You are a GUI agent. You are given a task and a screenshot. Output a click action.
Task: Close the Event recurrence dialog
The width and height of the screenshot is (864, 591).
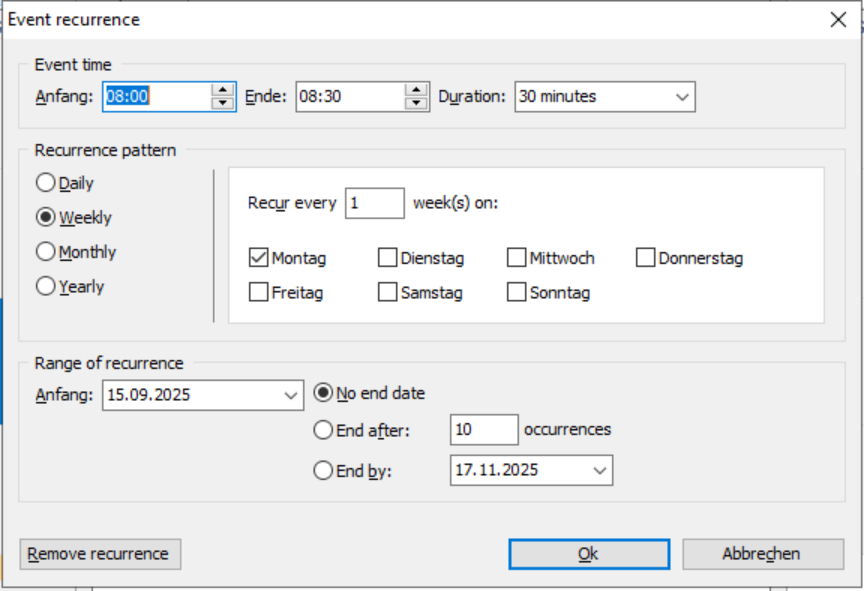point(838,20)
